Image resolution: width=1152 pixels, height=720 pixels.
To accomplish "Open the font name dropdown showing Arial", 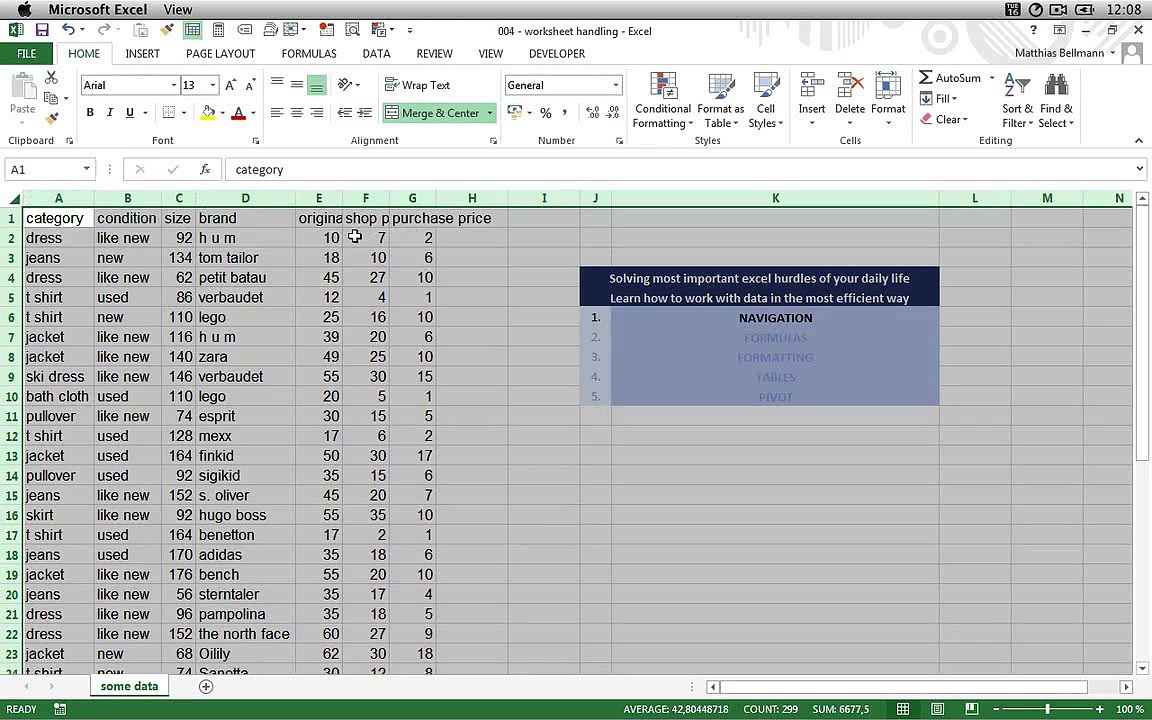I will 174,85.
